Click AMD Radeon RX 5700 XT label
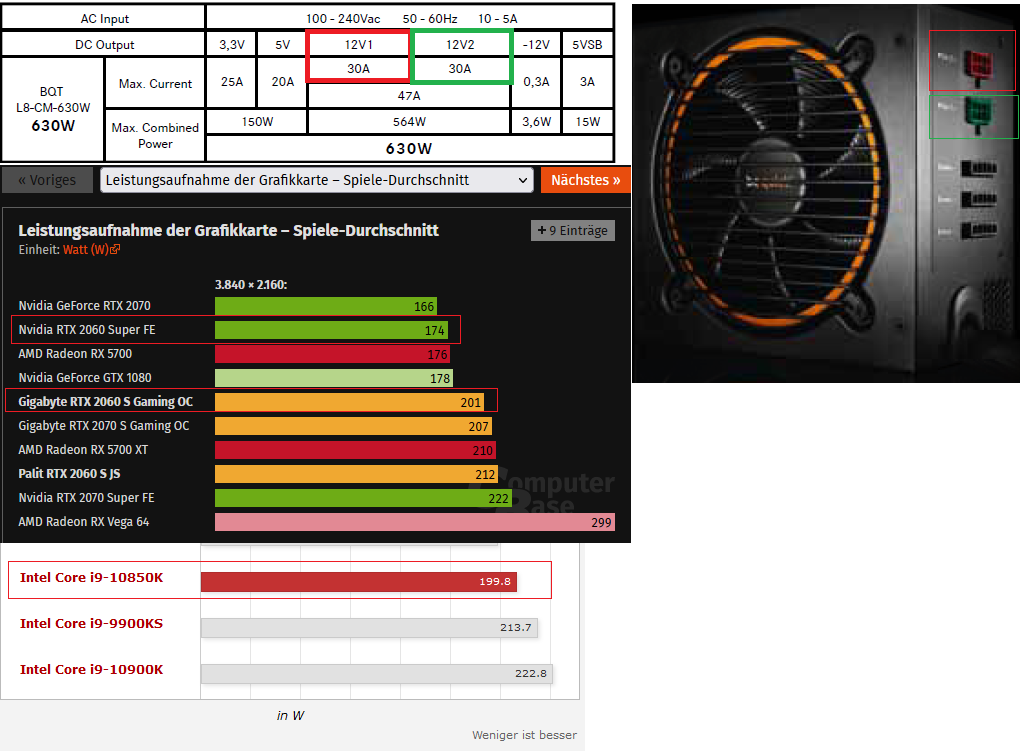The image size is (1020, 751). click(x=83, y=450)
